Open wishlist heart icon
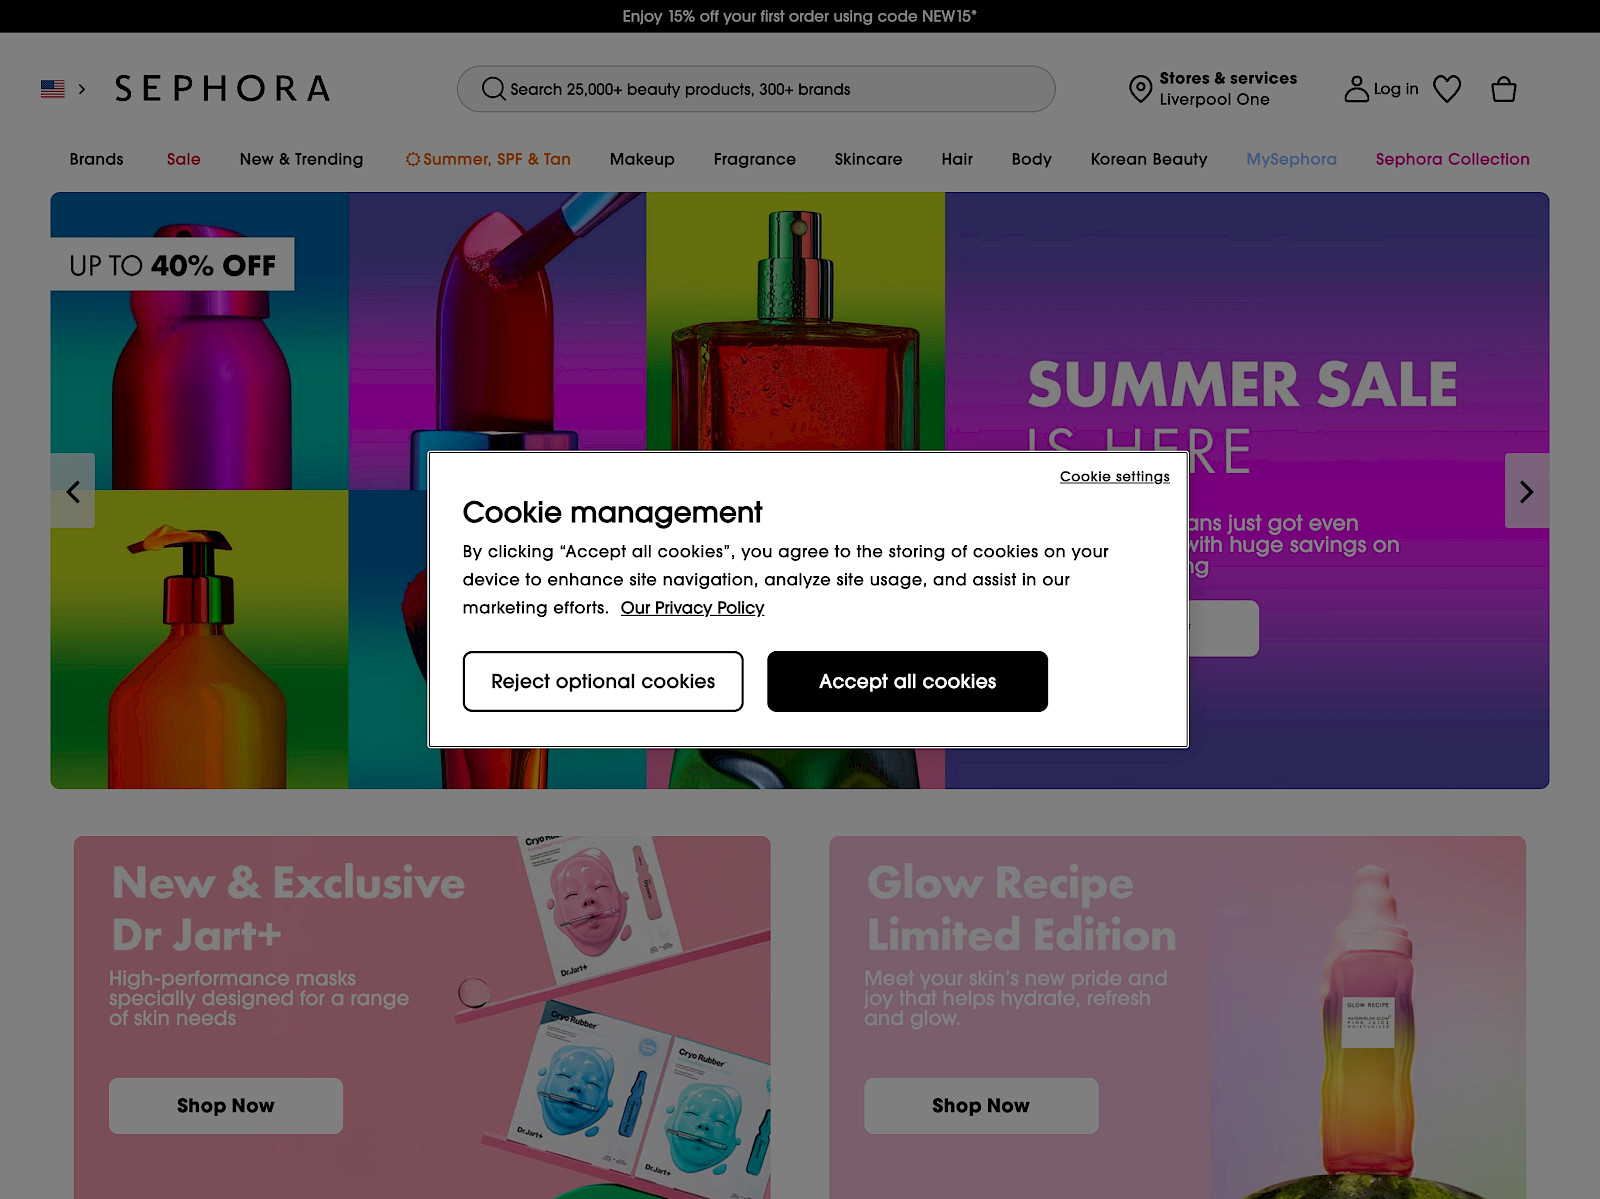The width and height of the screenshot is (1600, 1199). point(1447,89)
